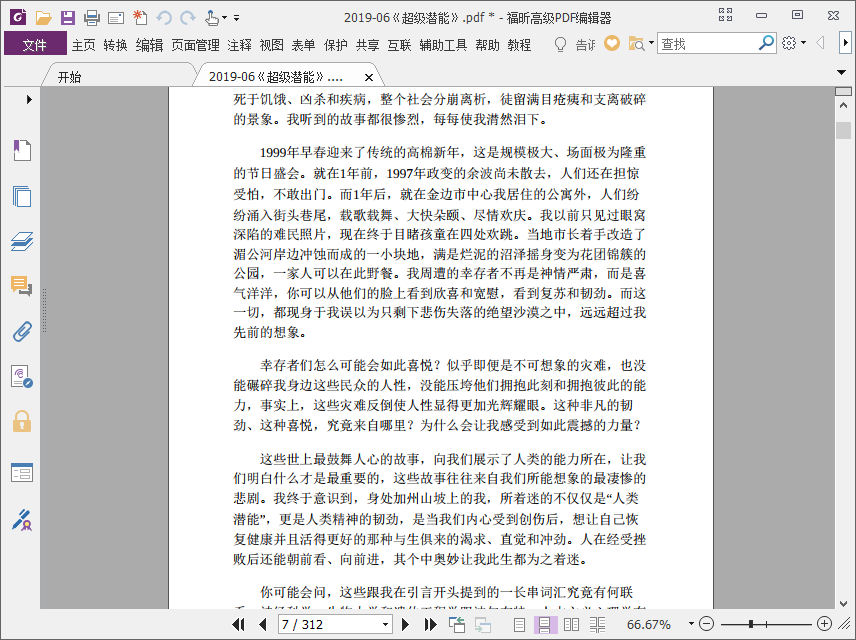The image size is (856, 640).
Task: Open the 教程 ribbon tab
Action: pos(519,45)
